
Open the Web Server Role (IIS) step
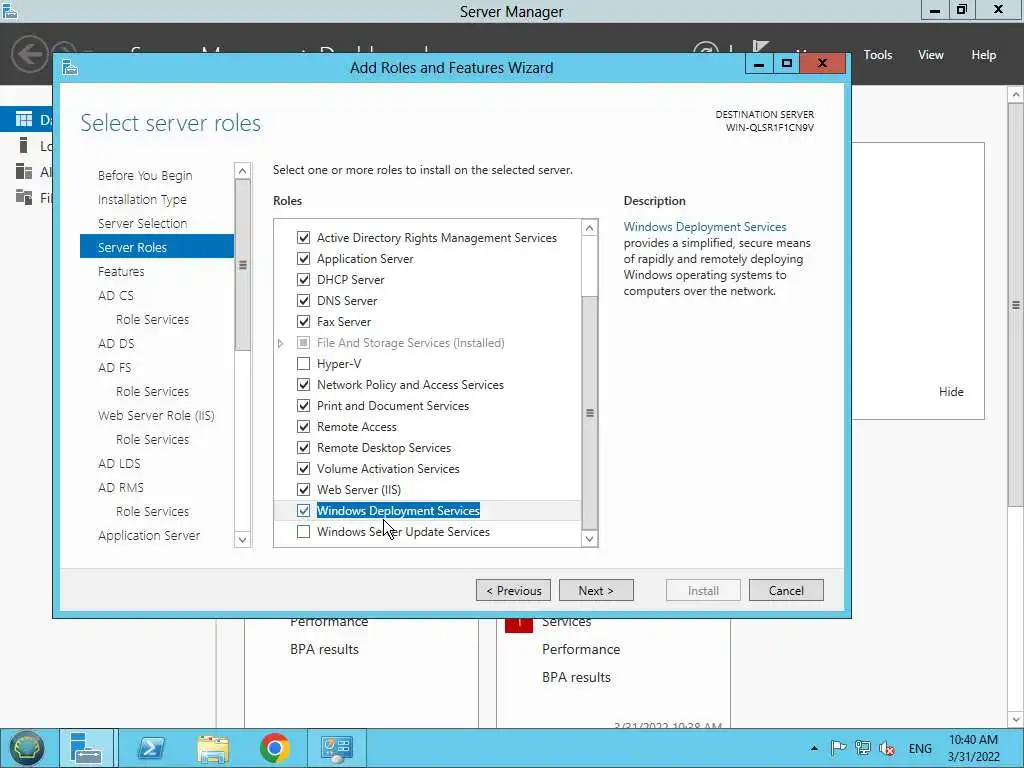[156, 415]
